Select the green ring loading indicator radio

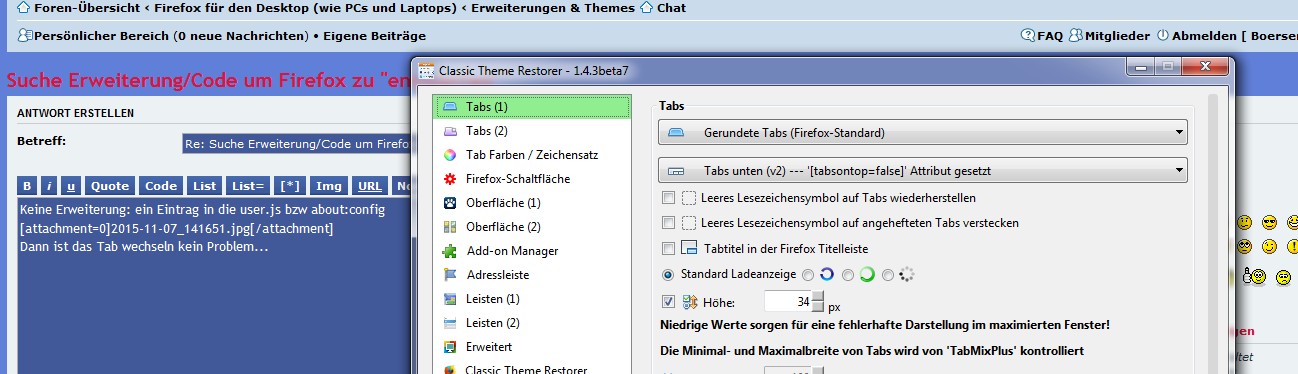click(848, 274)
